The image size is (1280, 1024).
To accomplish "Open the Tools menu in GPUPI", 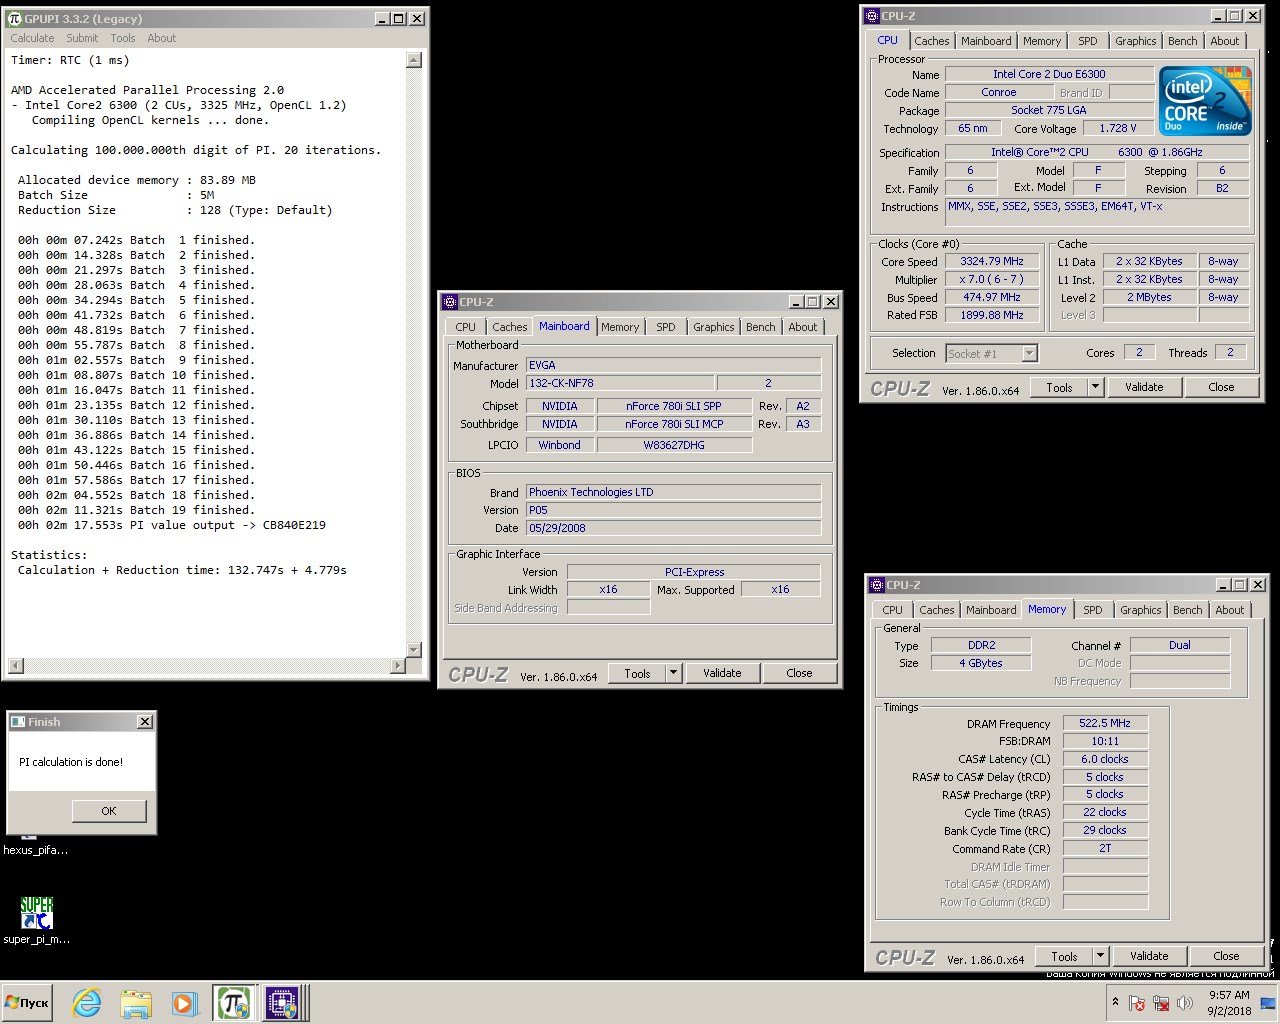I will pyautogui.click(x=123, y=38).
